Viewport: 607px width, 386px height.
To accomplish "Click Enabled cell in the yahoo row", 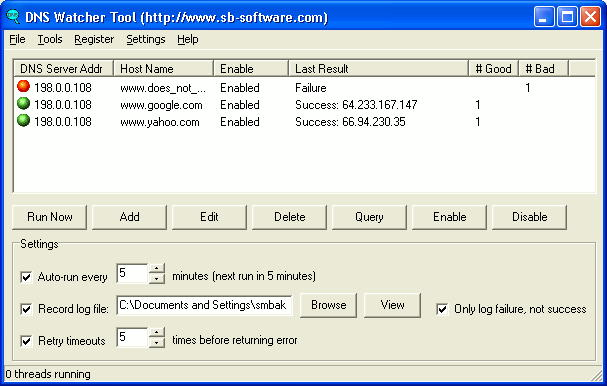I will point(240,122).
